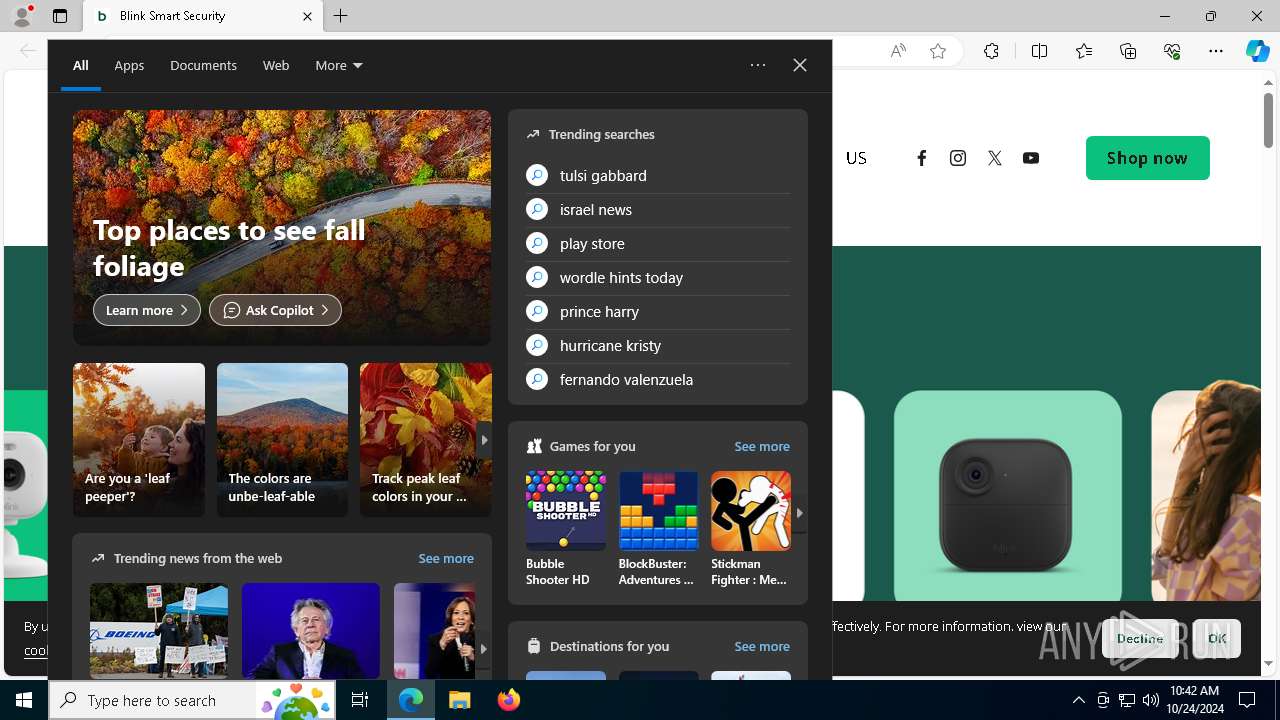Open a new Edge tab
The image size is (1280, 720).
(x=341, y=16)
